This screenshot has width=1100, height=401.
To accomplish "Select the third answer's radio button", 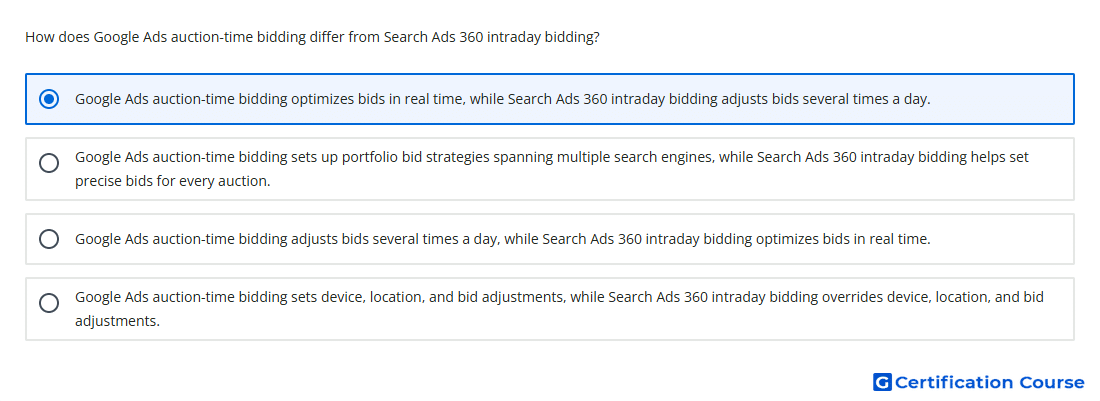I will coord(49,239).
